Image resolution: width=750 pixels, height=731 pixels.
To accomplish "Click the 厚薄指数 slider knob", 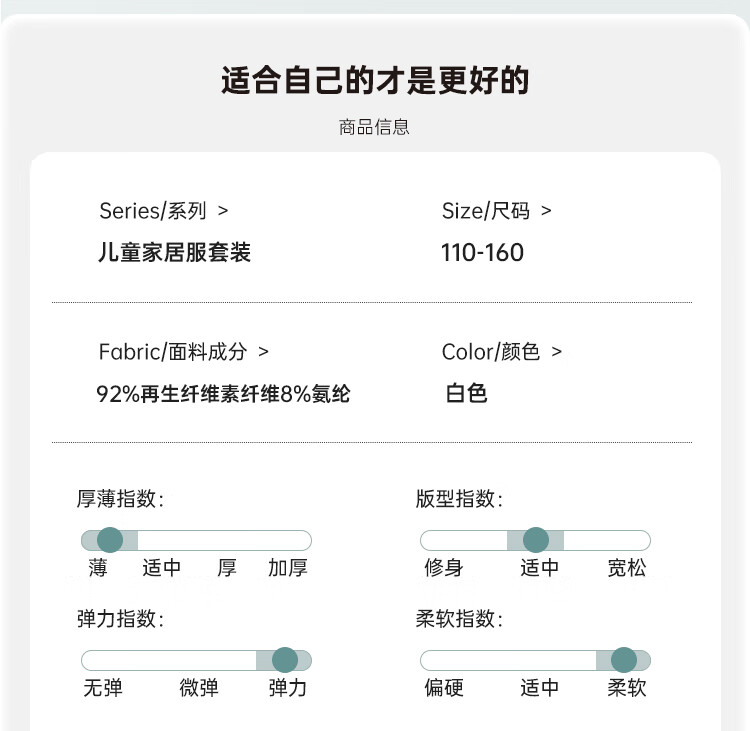I will click(x=110, y=540).
